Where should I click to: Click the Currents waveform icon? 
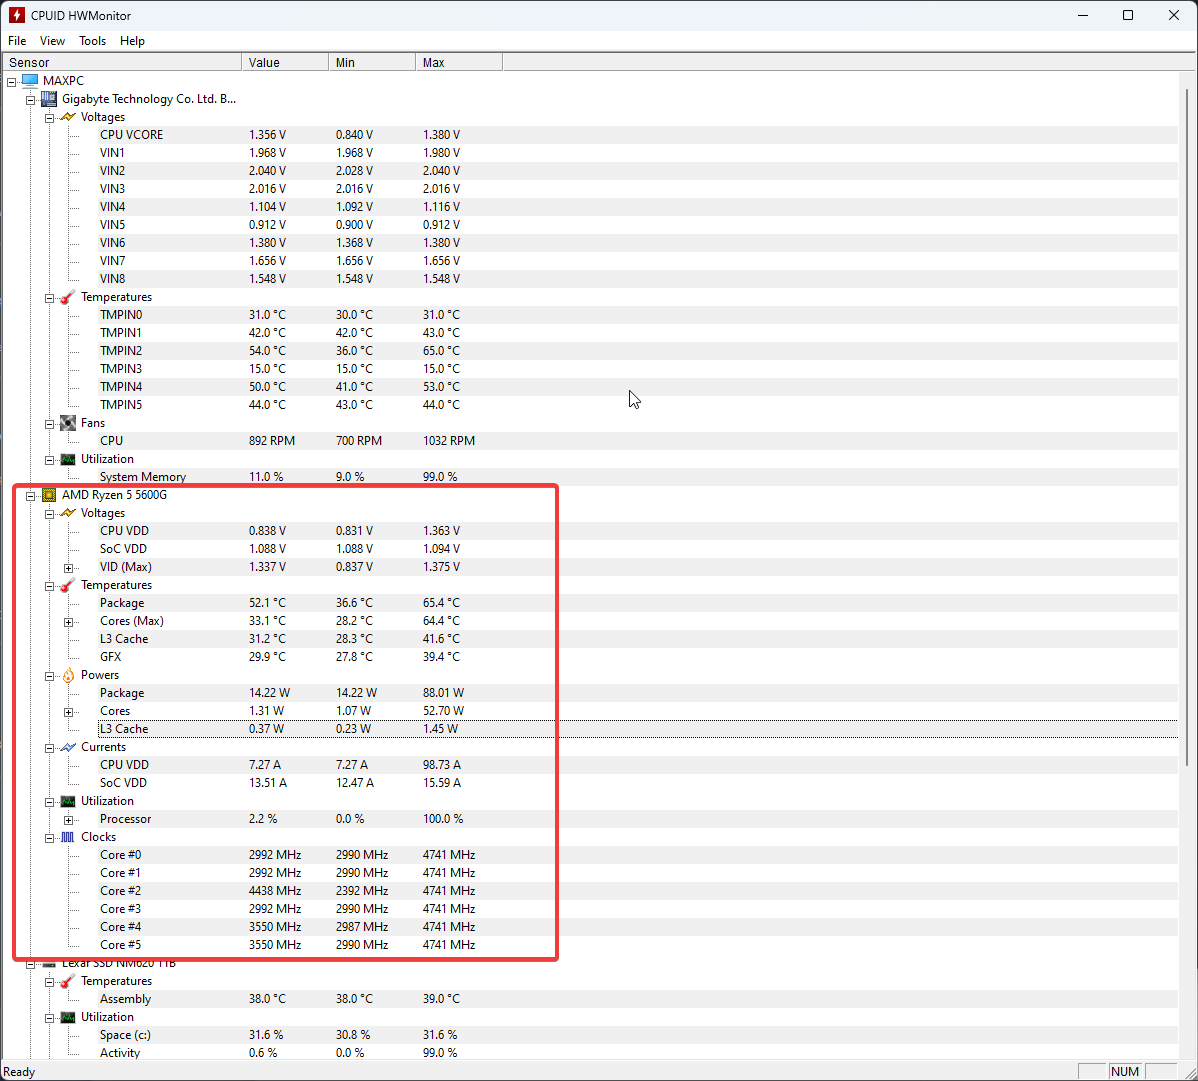[x=68, y=747]
